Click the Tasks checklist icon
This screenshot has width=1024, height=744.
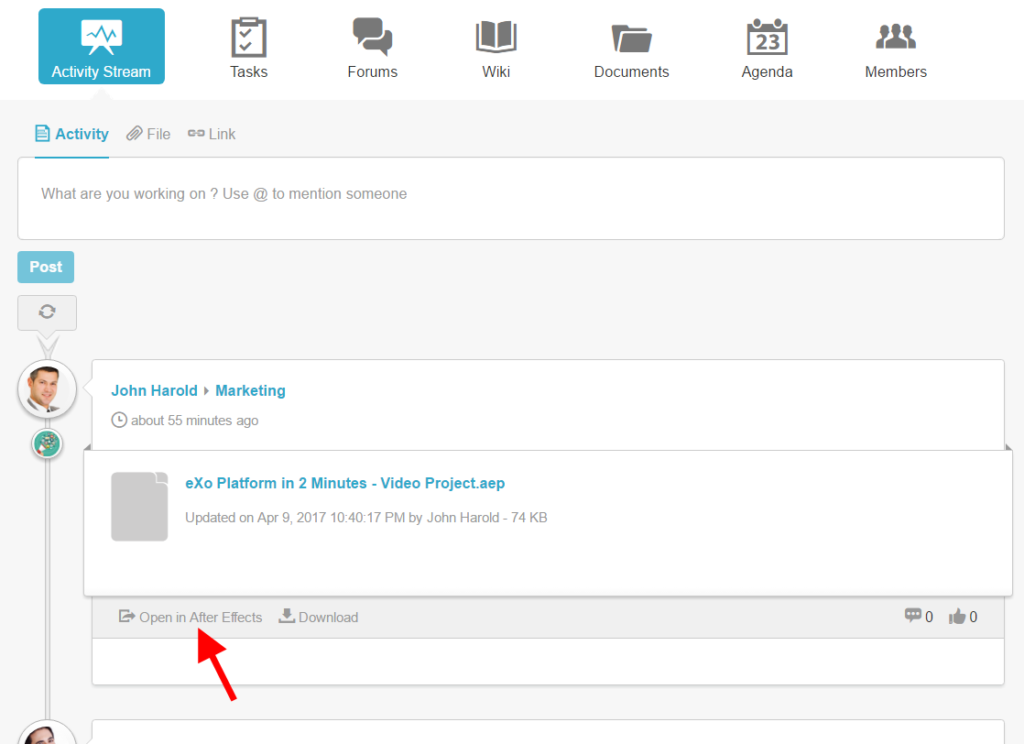tap(249, 37)
